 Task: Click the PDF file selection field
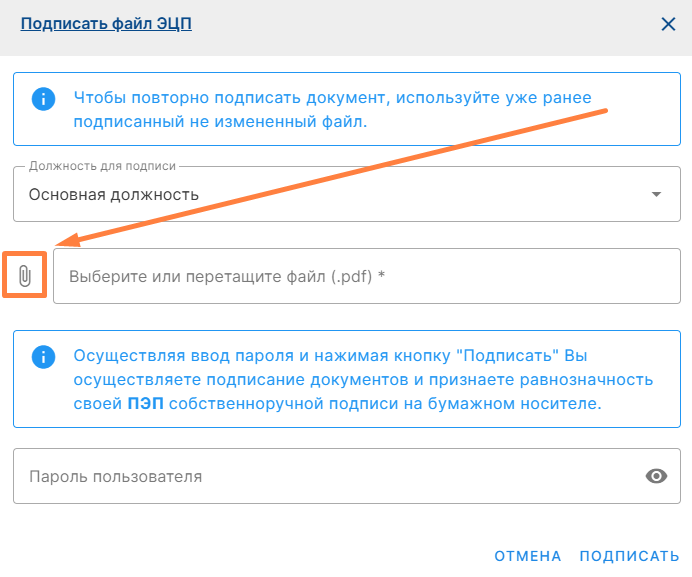[x=360, y=276]
